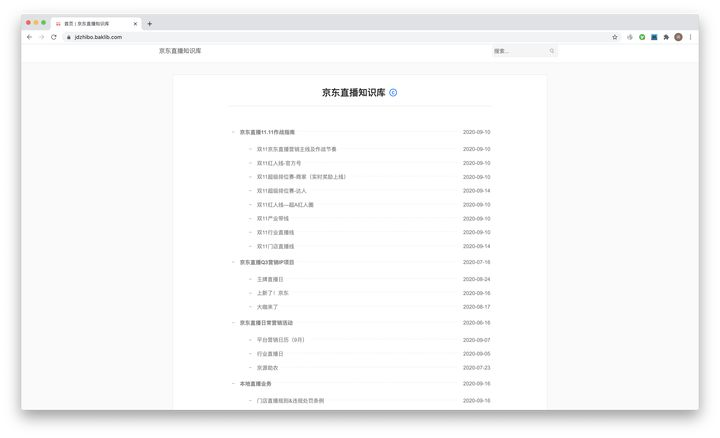
Task: Open the 双11红人线-官方号 article
Action: pos(279,163)
